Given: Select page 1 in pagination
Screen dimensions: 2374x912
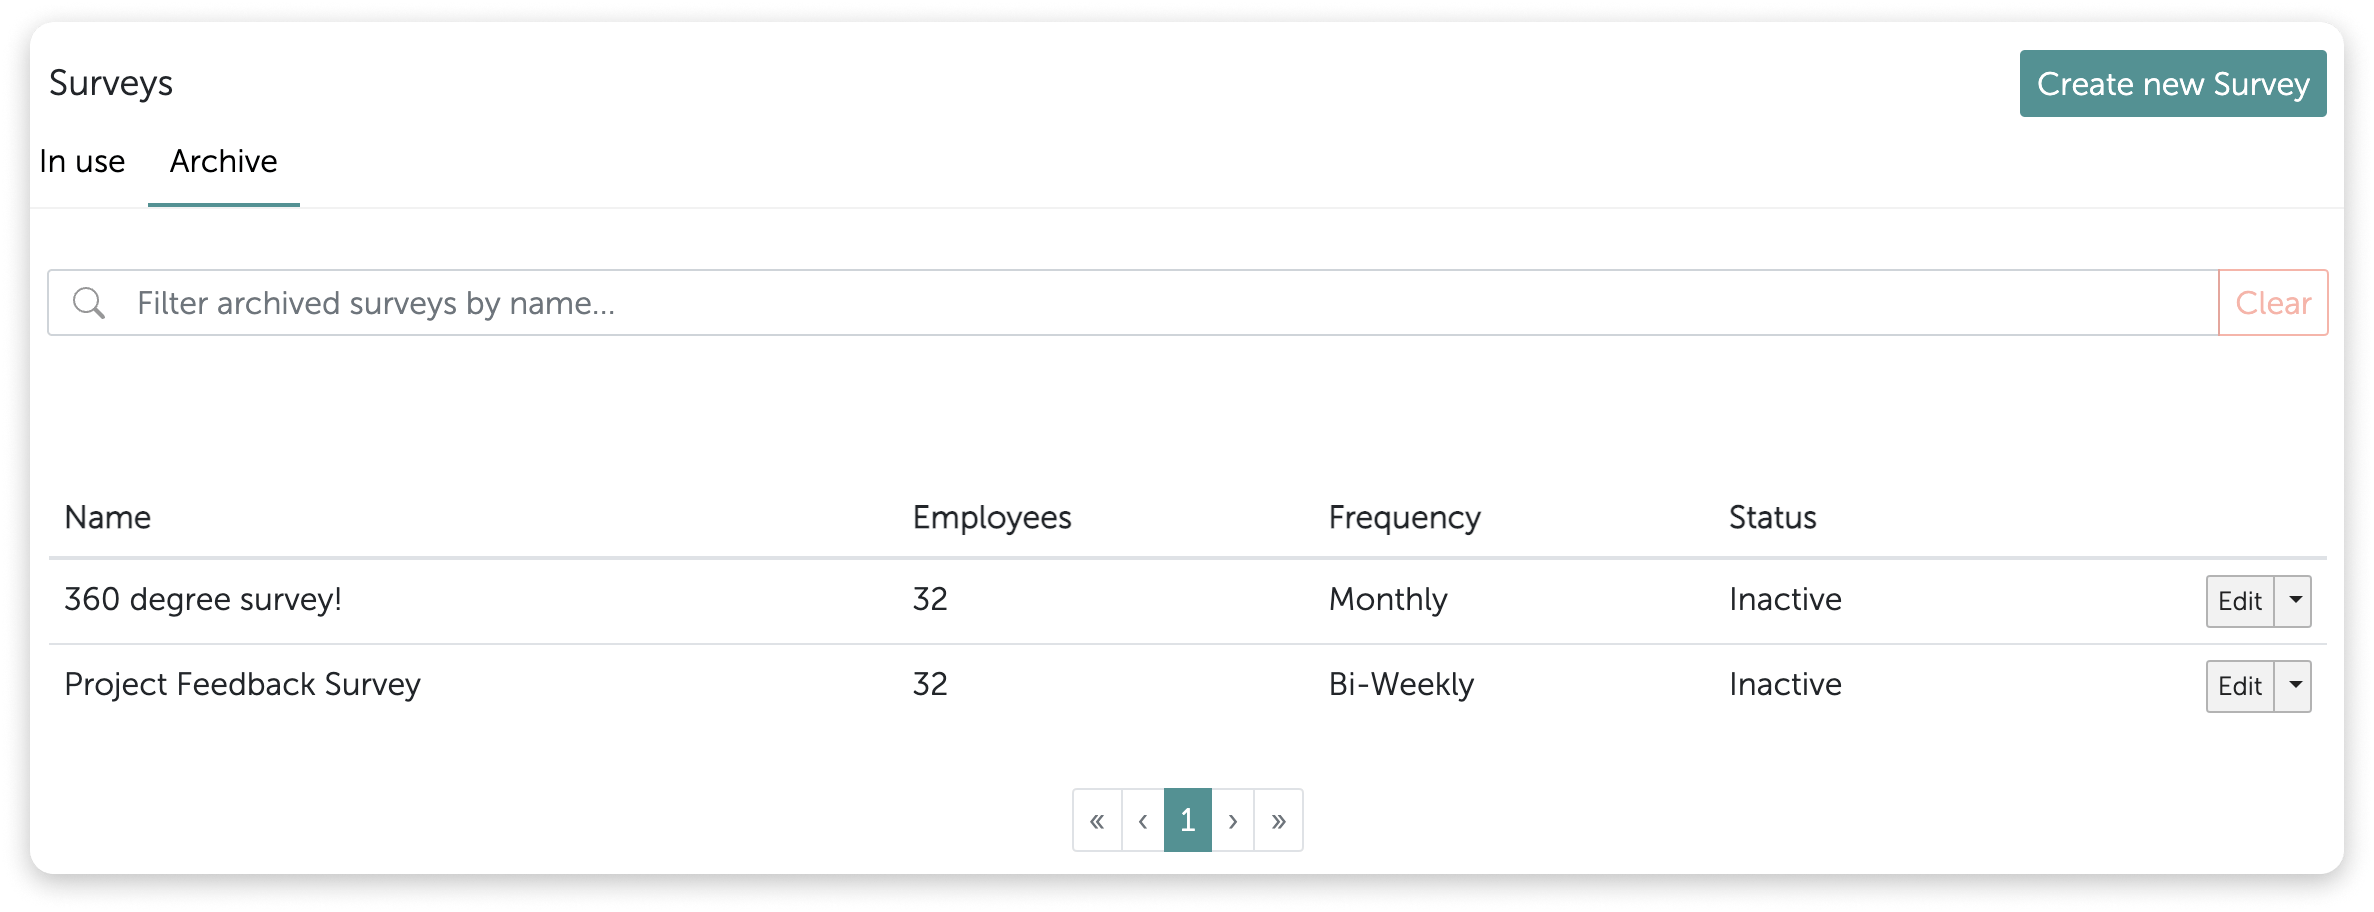Looking at the screenshot, I should (1188, 820).
